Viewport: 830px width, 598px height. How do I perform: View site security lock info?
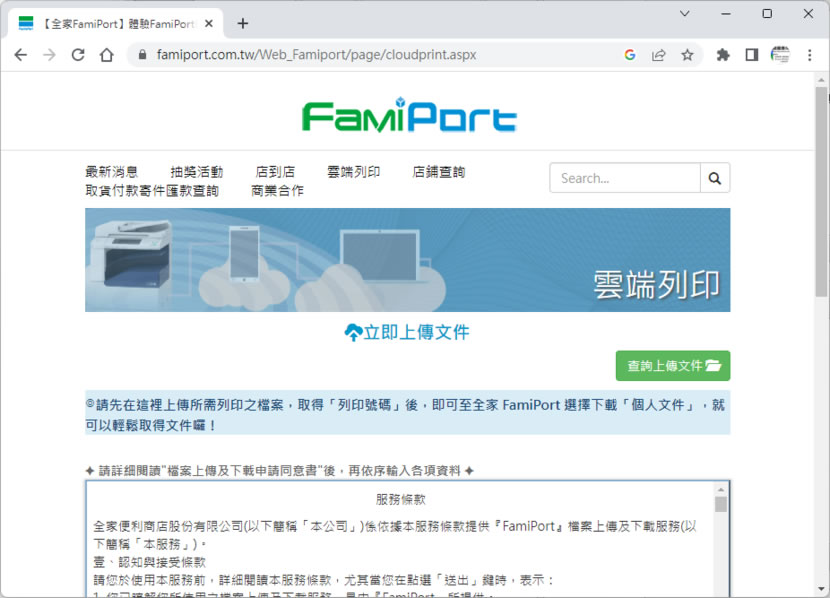point(142,55)
